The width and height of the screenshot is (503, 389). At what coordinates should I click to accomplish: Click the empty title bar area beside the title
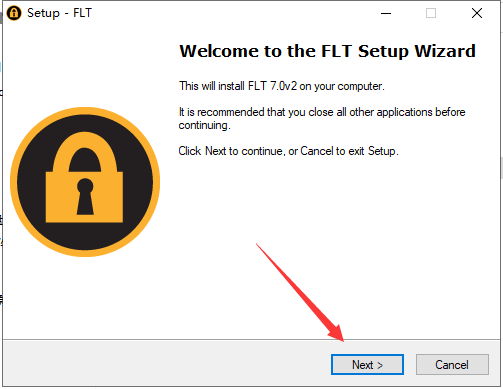point(233,13)
